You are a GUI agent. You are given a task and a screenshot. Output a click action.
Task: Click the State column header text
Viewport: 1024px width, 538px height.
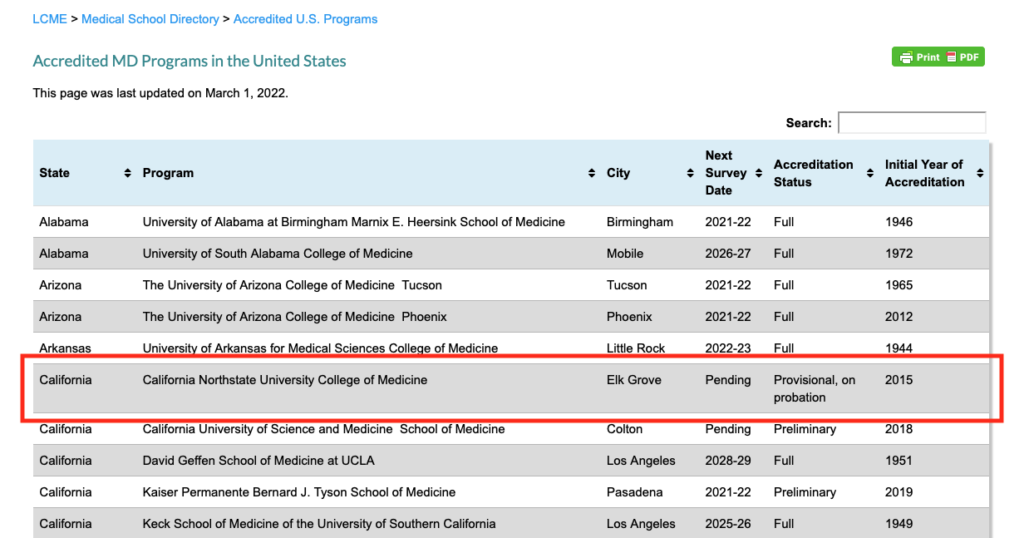point(54,173)
